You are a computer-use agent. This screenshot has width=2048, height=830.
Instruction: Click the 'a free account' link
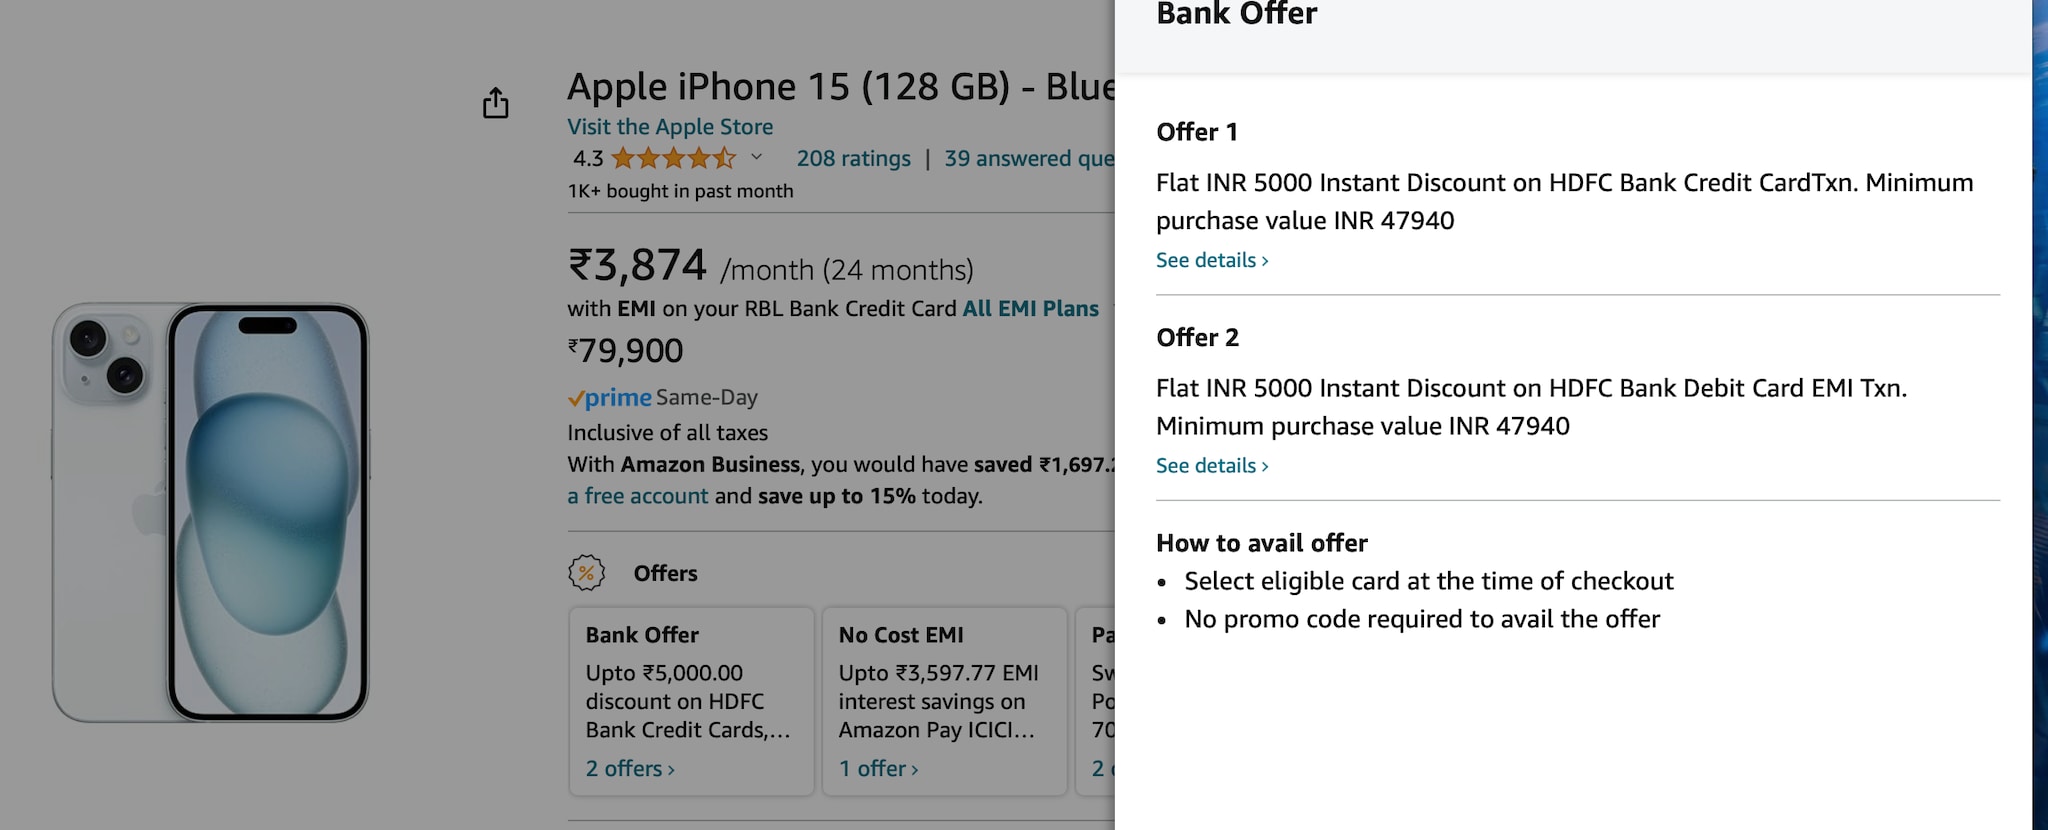tap(637, 496)
